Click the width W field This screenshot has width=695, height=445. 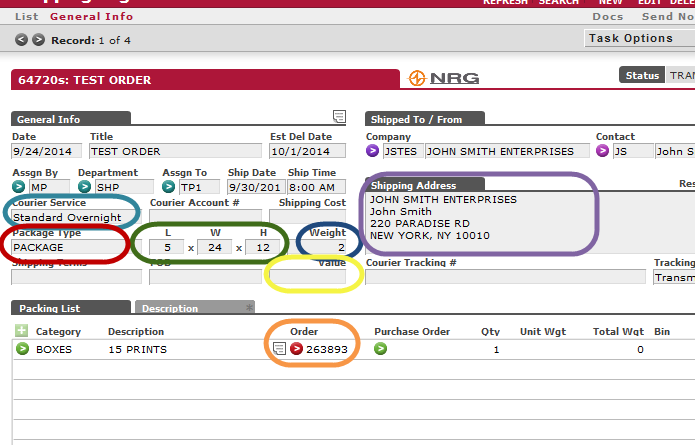[x=215, y=247]
